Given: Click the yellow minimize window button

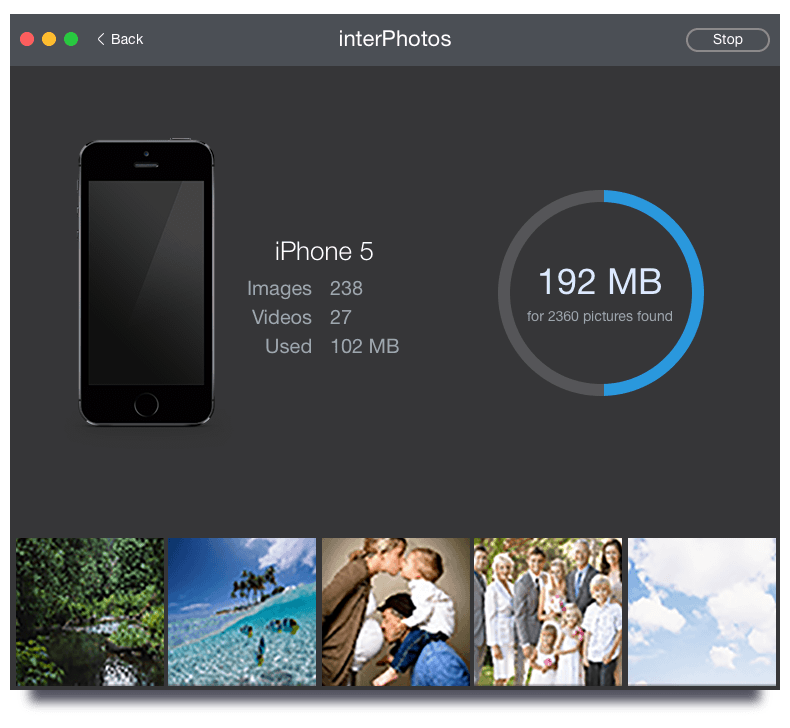Looking at the screenshot, I should click(49, 39).
